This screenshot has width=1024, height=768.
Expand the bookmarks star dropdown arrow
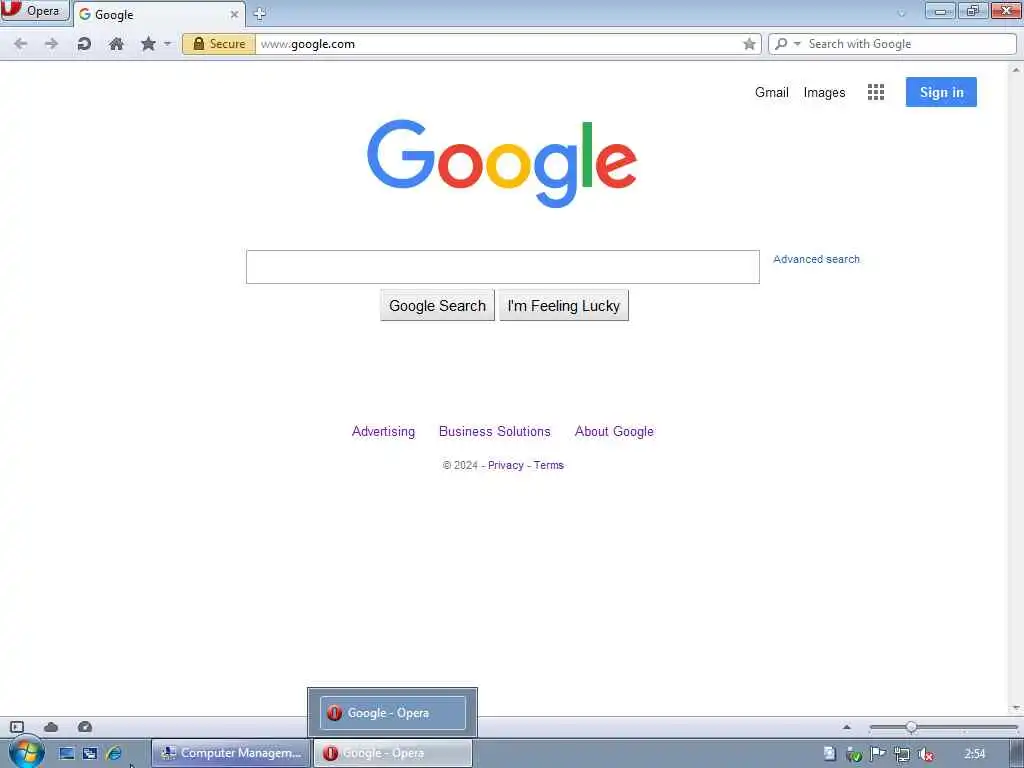pos(167,44)
